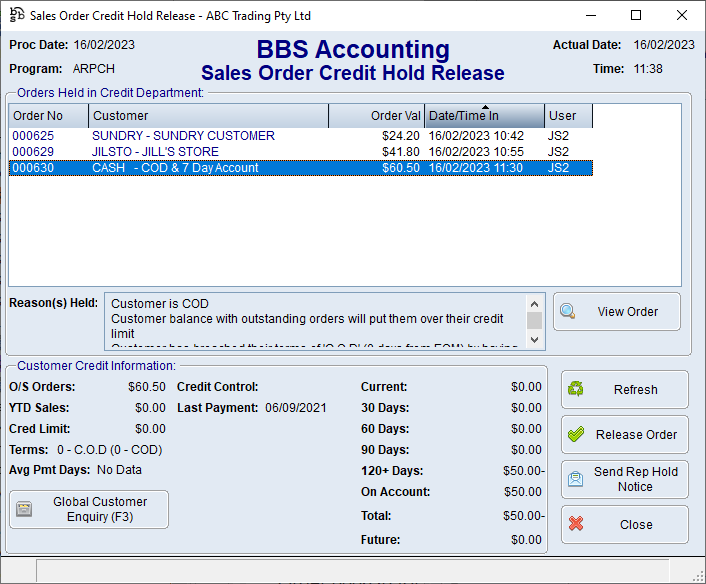Sort by Order No column header
Image resolution: width=706 pixels, height=584 pixels.
click(x=48, y=116)
